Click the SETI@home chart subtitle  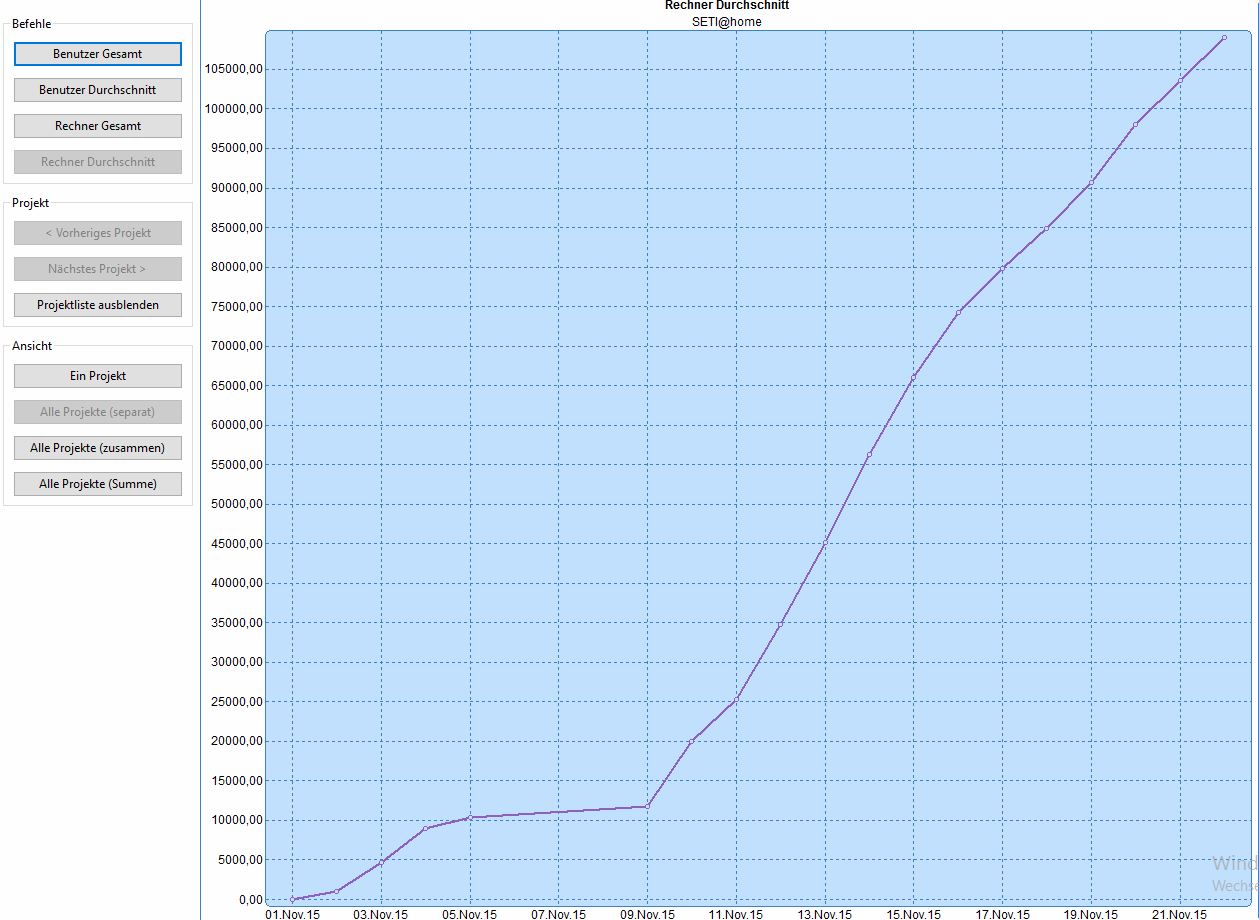click(726, 22)
